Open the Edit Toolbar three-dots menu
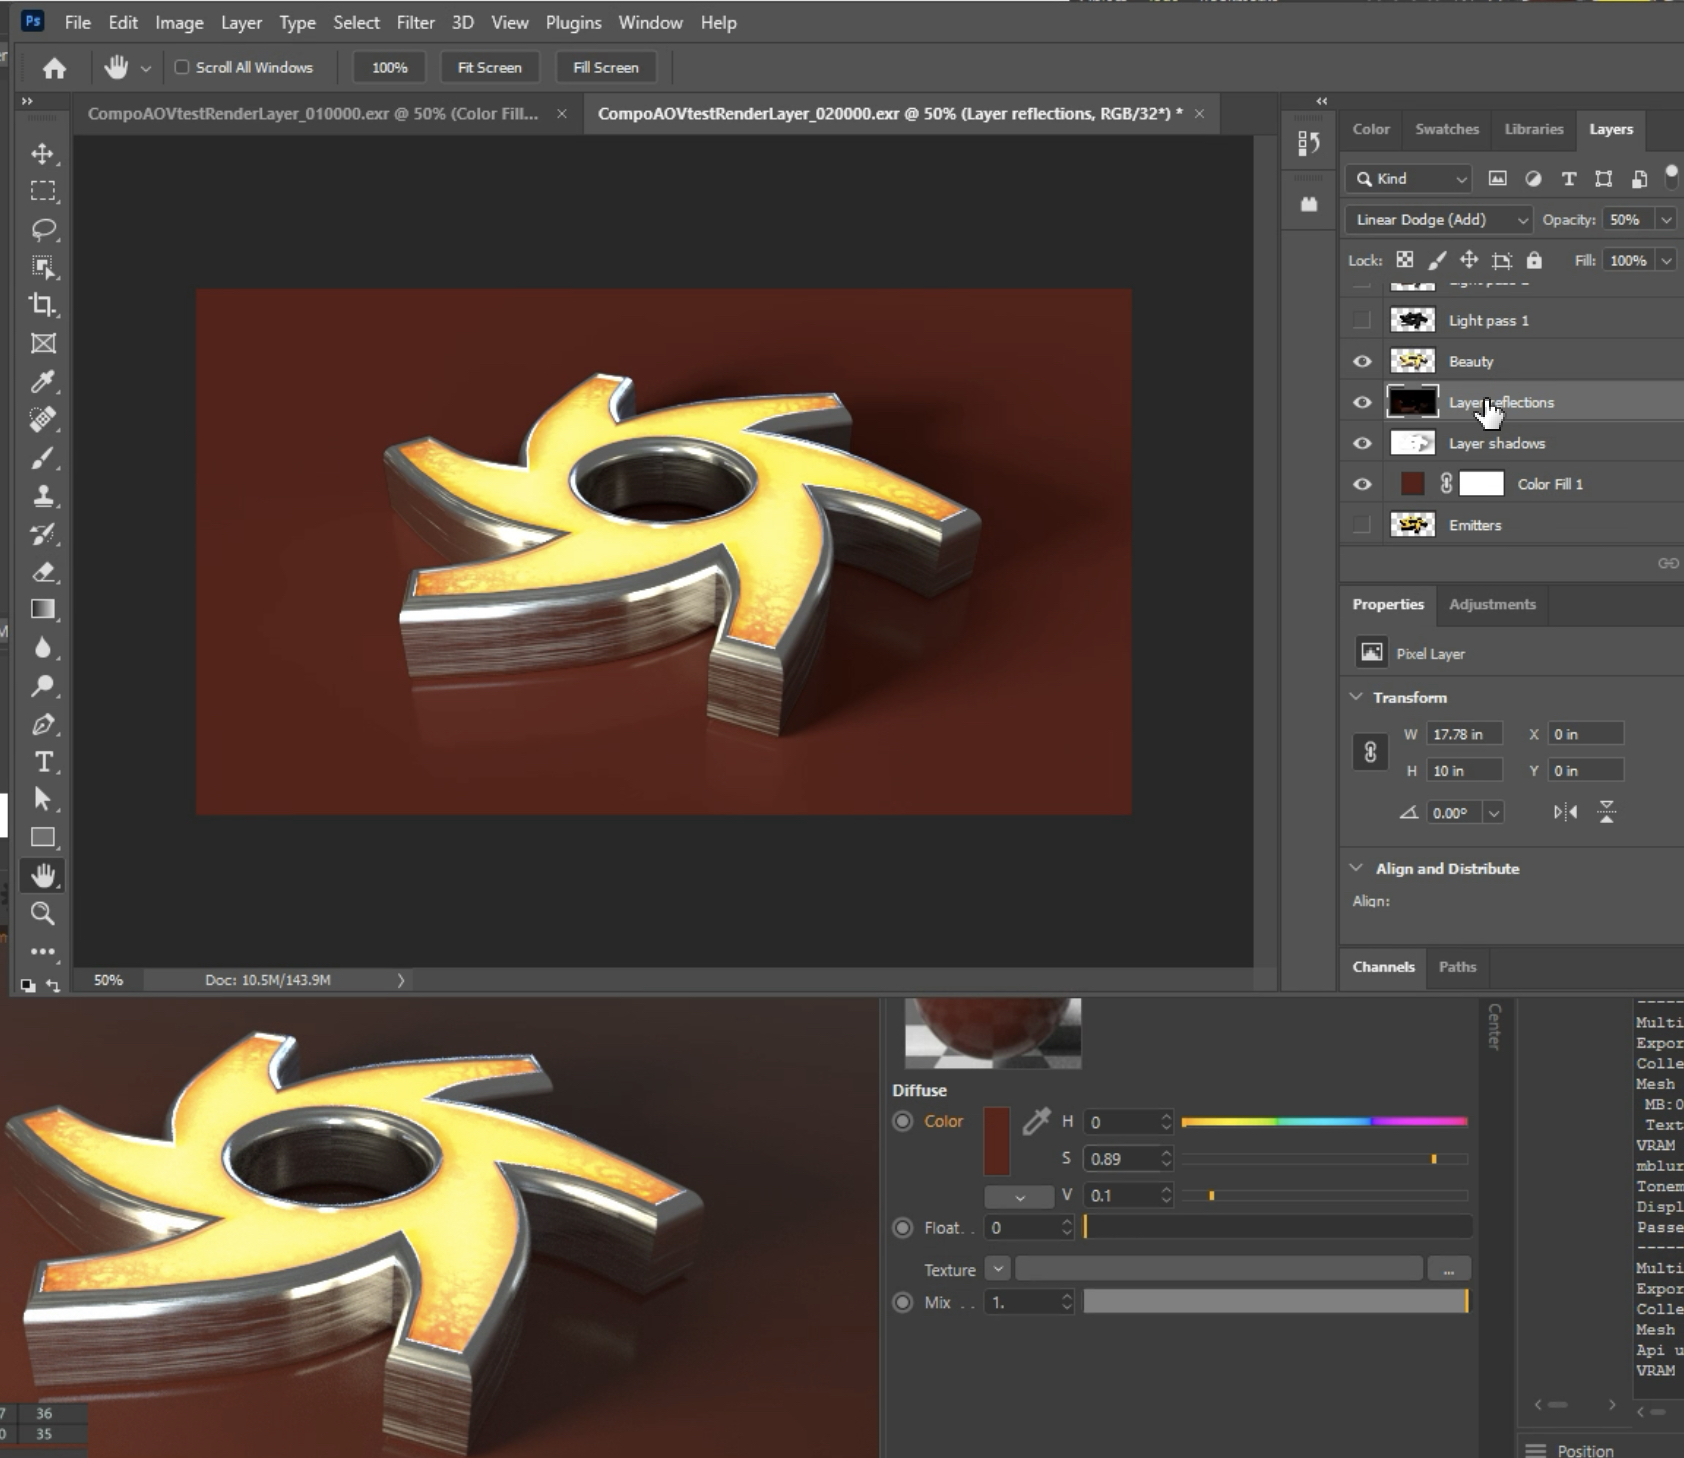 [x=42, y=951]
